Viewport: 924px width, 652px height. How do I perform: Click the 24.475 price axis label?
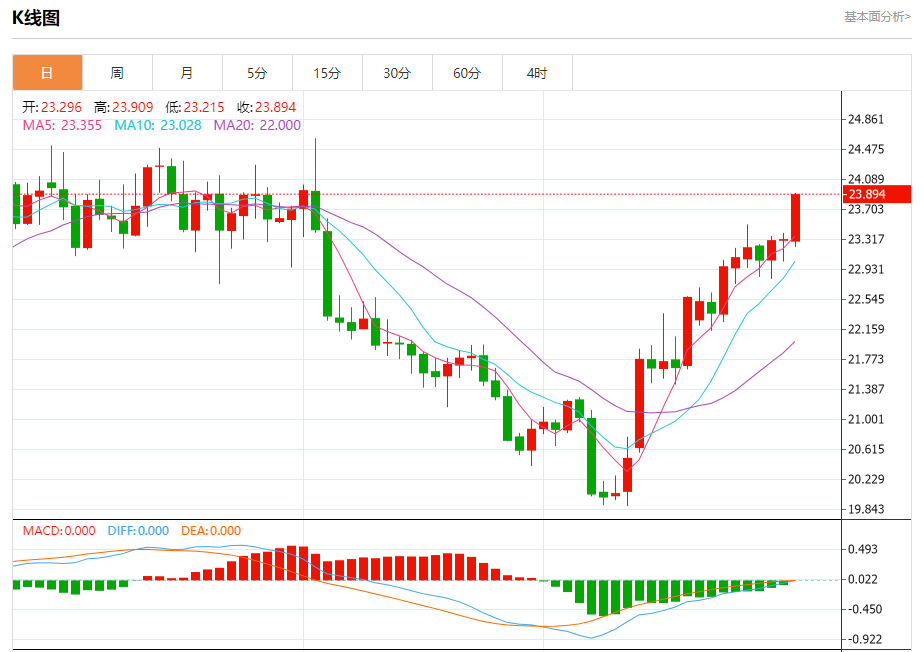[x=866, y=149]
